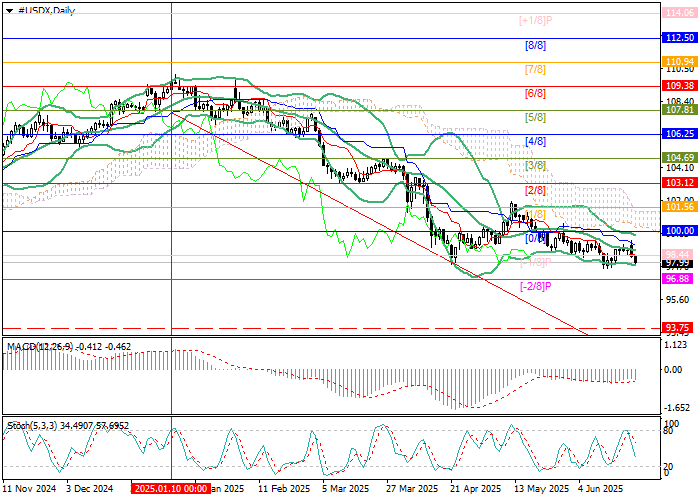
Task: Select the [8/8] Murrey level label
Action: pos(535,46)
